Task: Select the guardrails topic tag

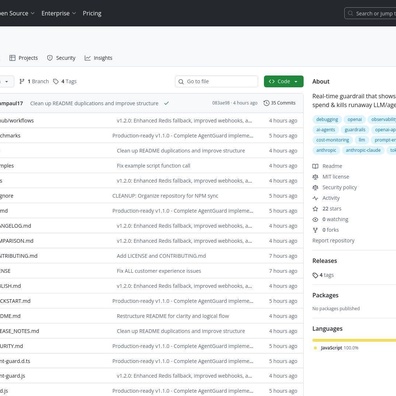Action: pos(355,130)
